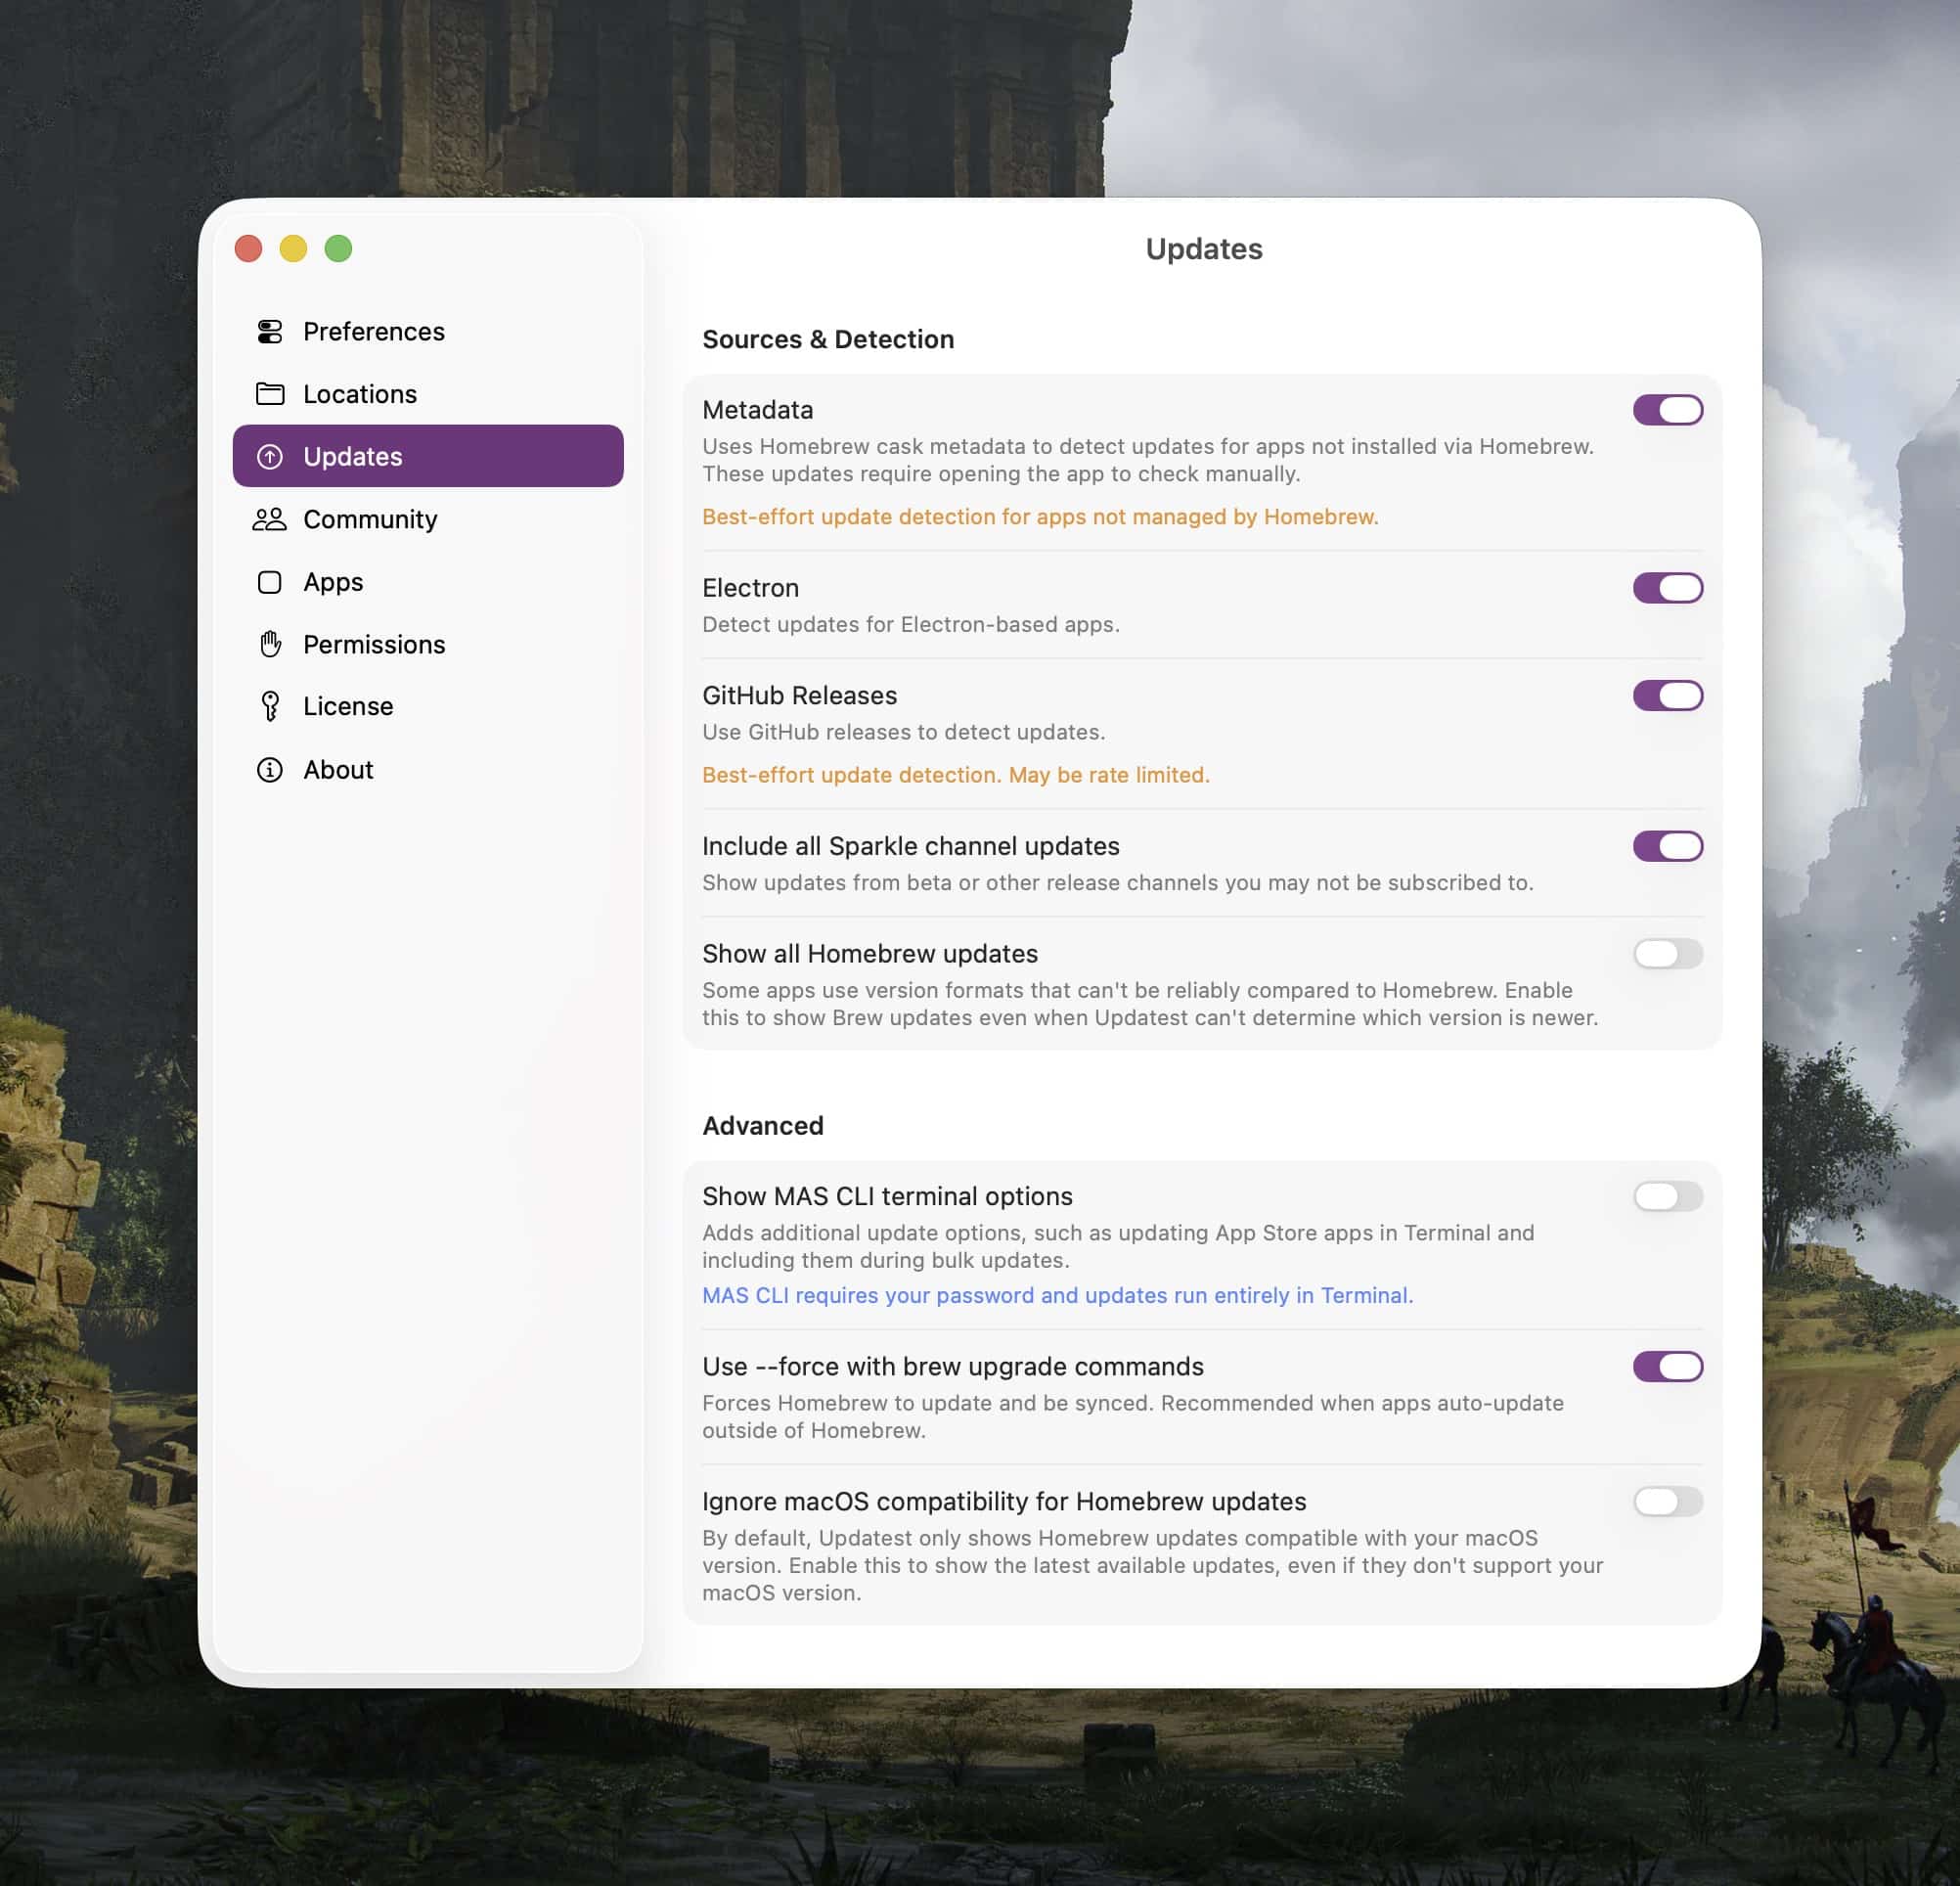
Task: Turn off Electron update detection
Action: click(1667, 588)
